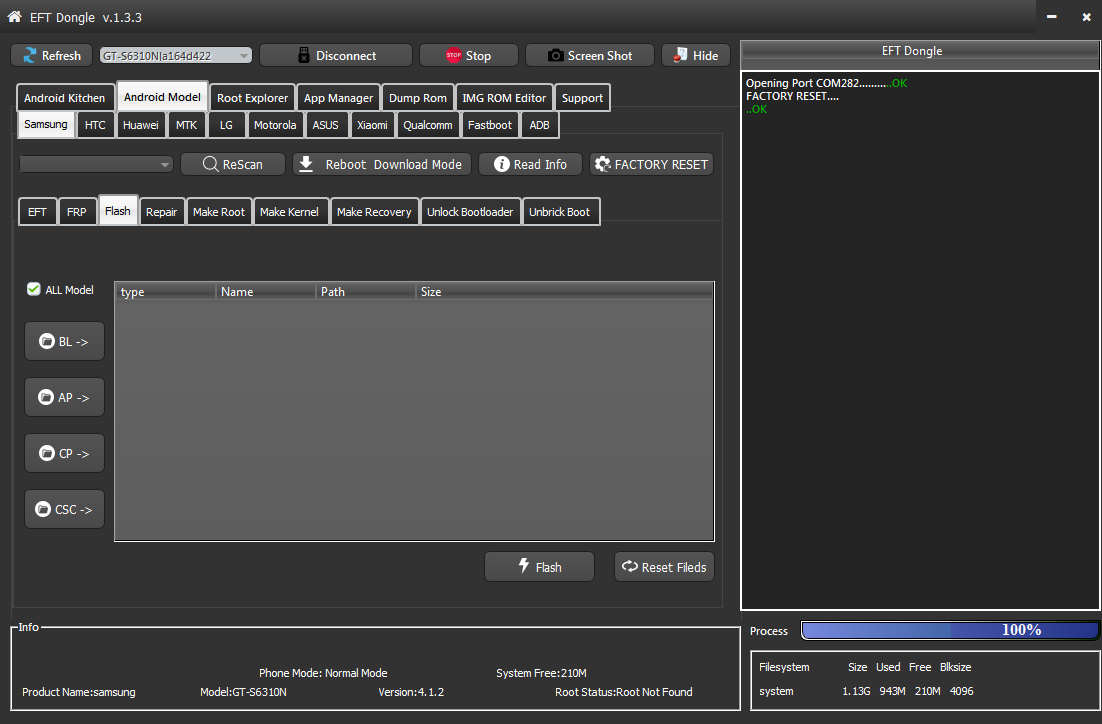
Task: Click Reboot Download Mode button
Action: point(382,164)
